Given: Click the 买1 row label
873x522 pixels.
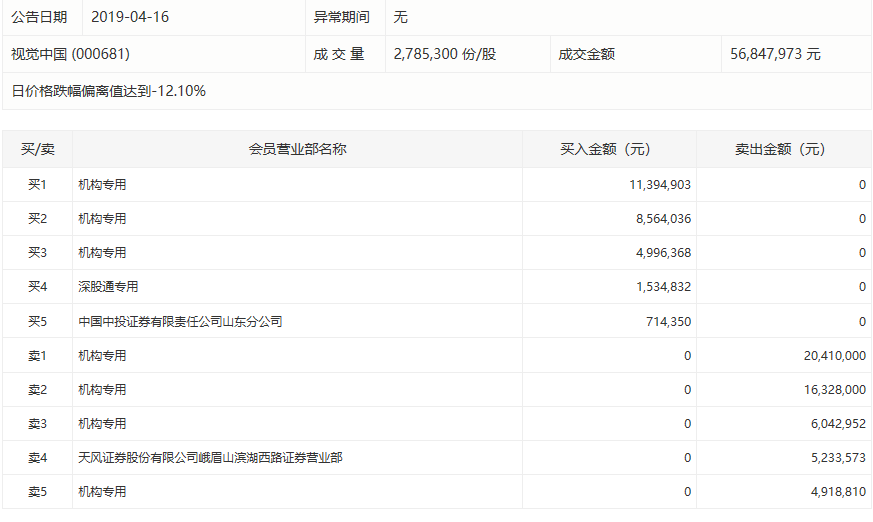Looking at the screenshot, I should (37, 185).
